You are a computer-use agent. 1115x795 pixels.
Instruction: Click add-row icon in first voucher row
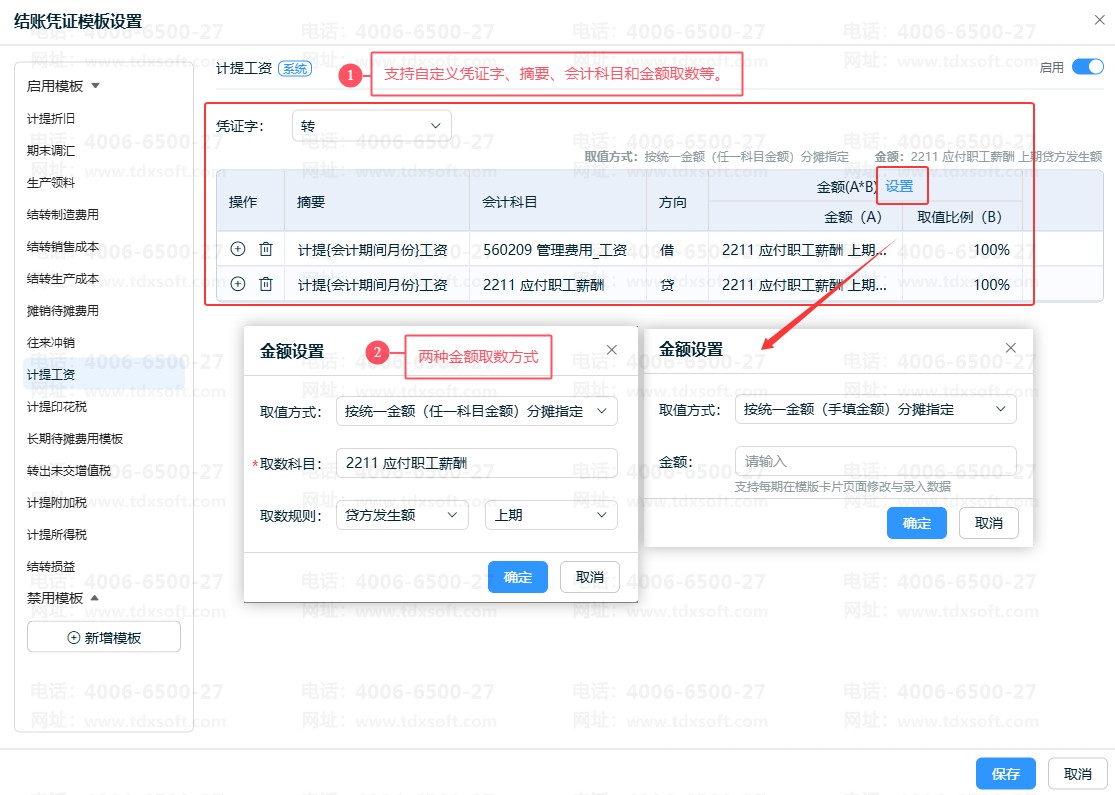click(x=238, y=250)
